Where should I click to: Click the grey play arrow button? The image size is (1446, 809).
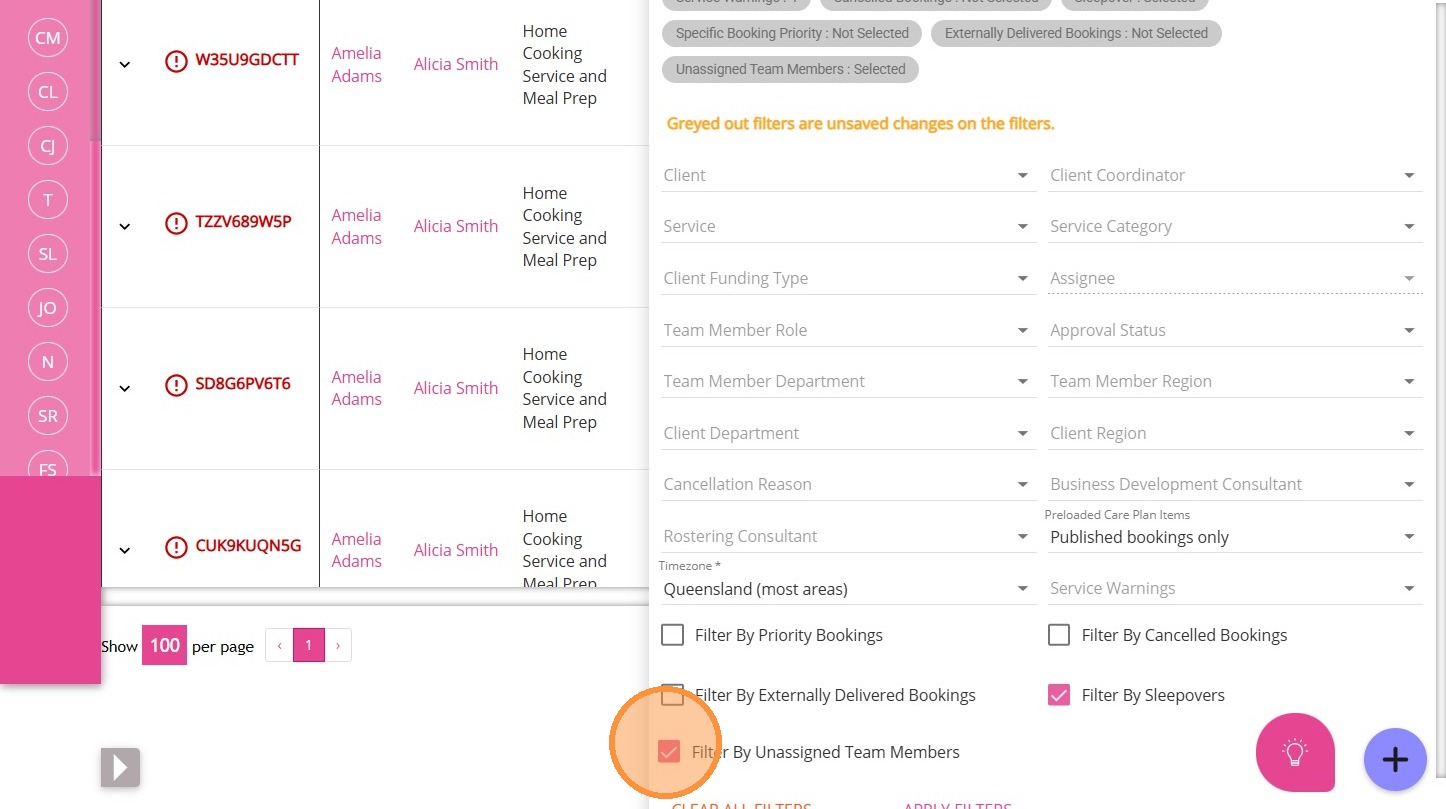coord(120,767)
